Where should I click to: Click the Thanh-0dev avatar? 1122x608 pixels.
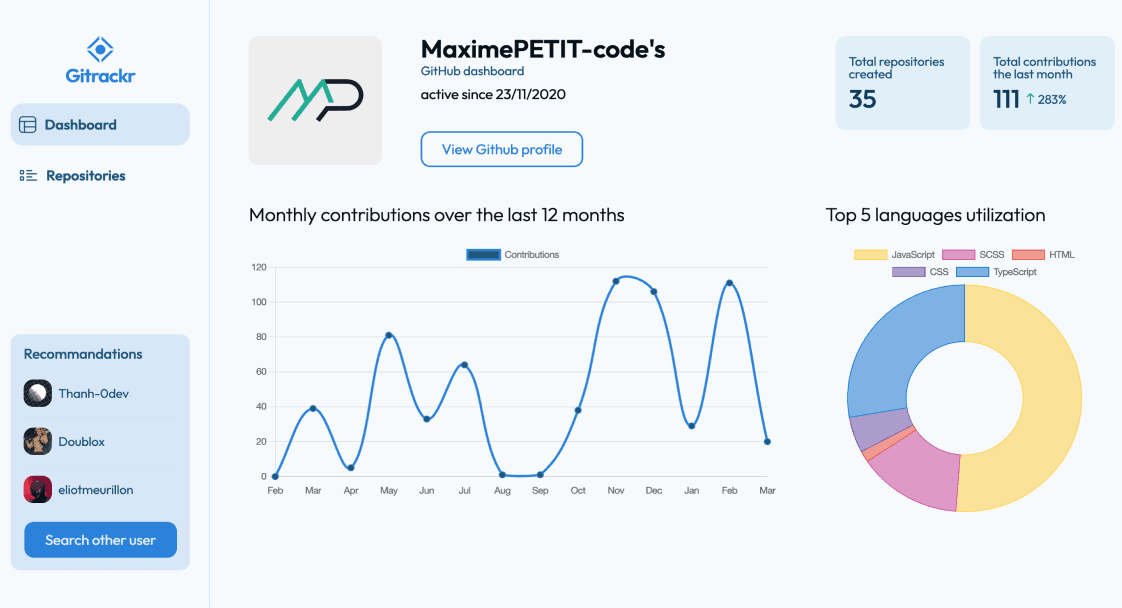[38, 394]
